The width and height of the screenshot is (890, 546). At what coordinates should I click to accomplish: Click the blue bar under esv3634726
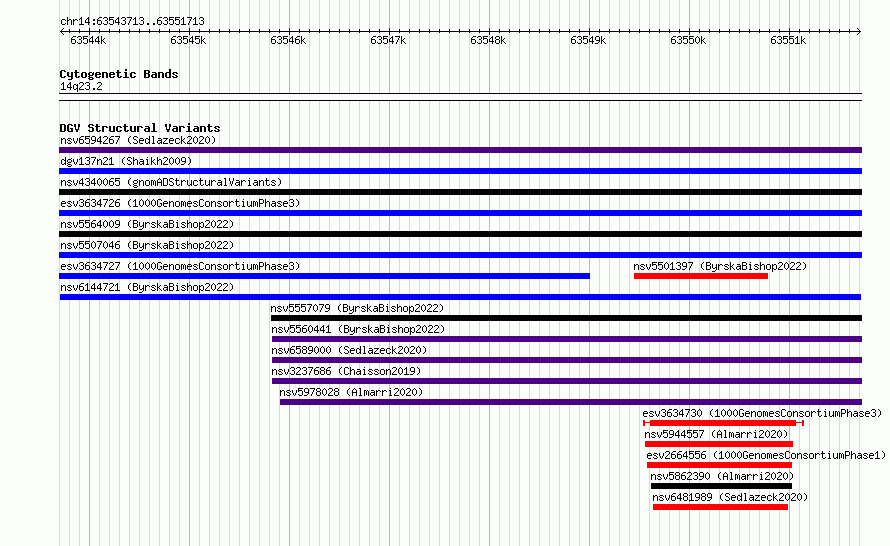pos(460,213)
